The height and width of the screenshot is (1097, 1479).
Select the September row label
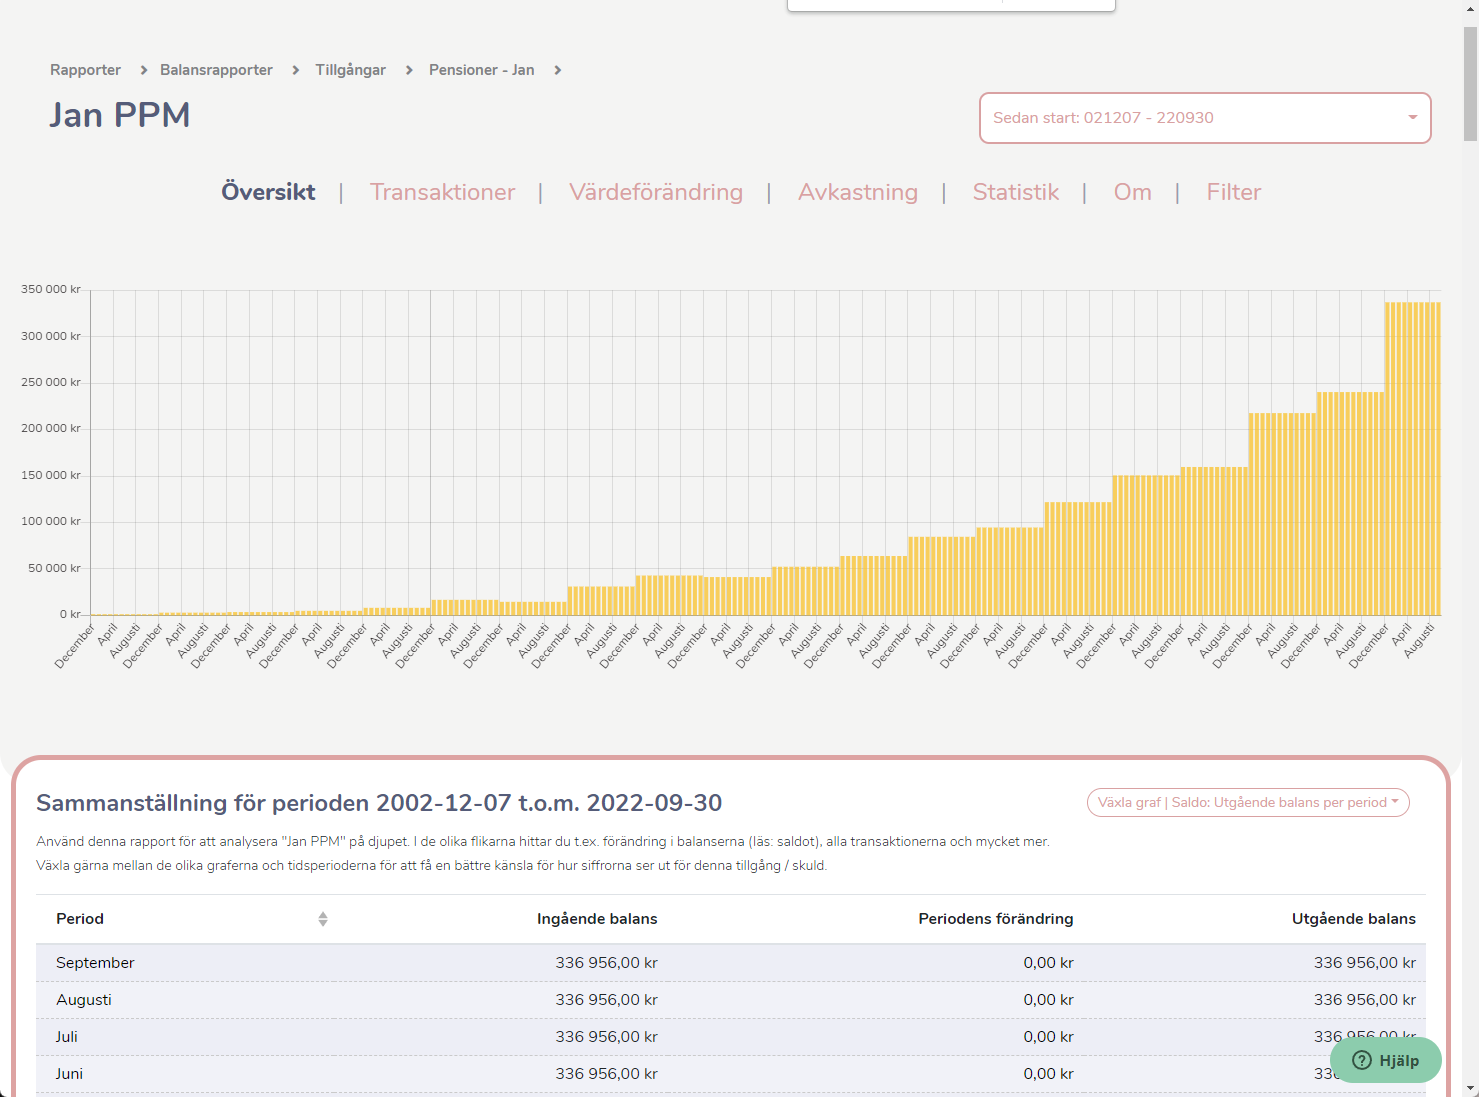pos(95,963)
